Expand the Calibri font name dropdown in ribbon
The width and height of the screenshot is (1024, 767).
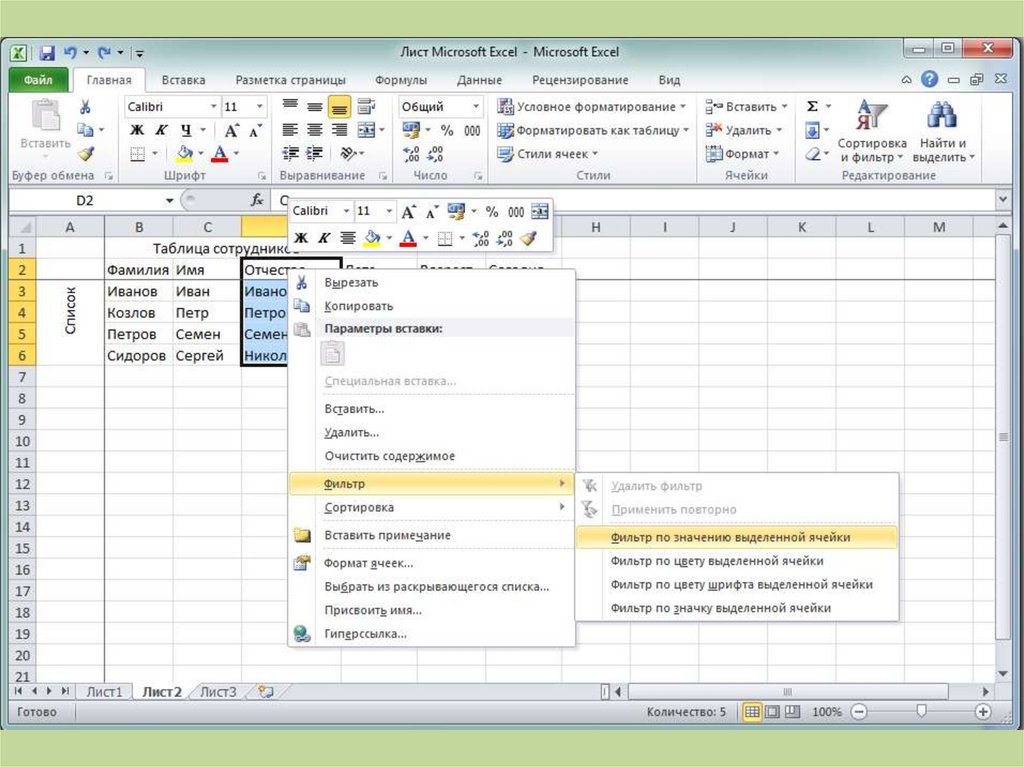point(213,107)
